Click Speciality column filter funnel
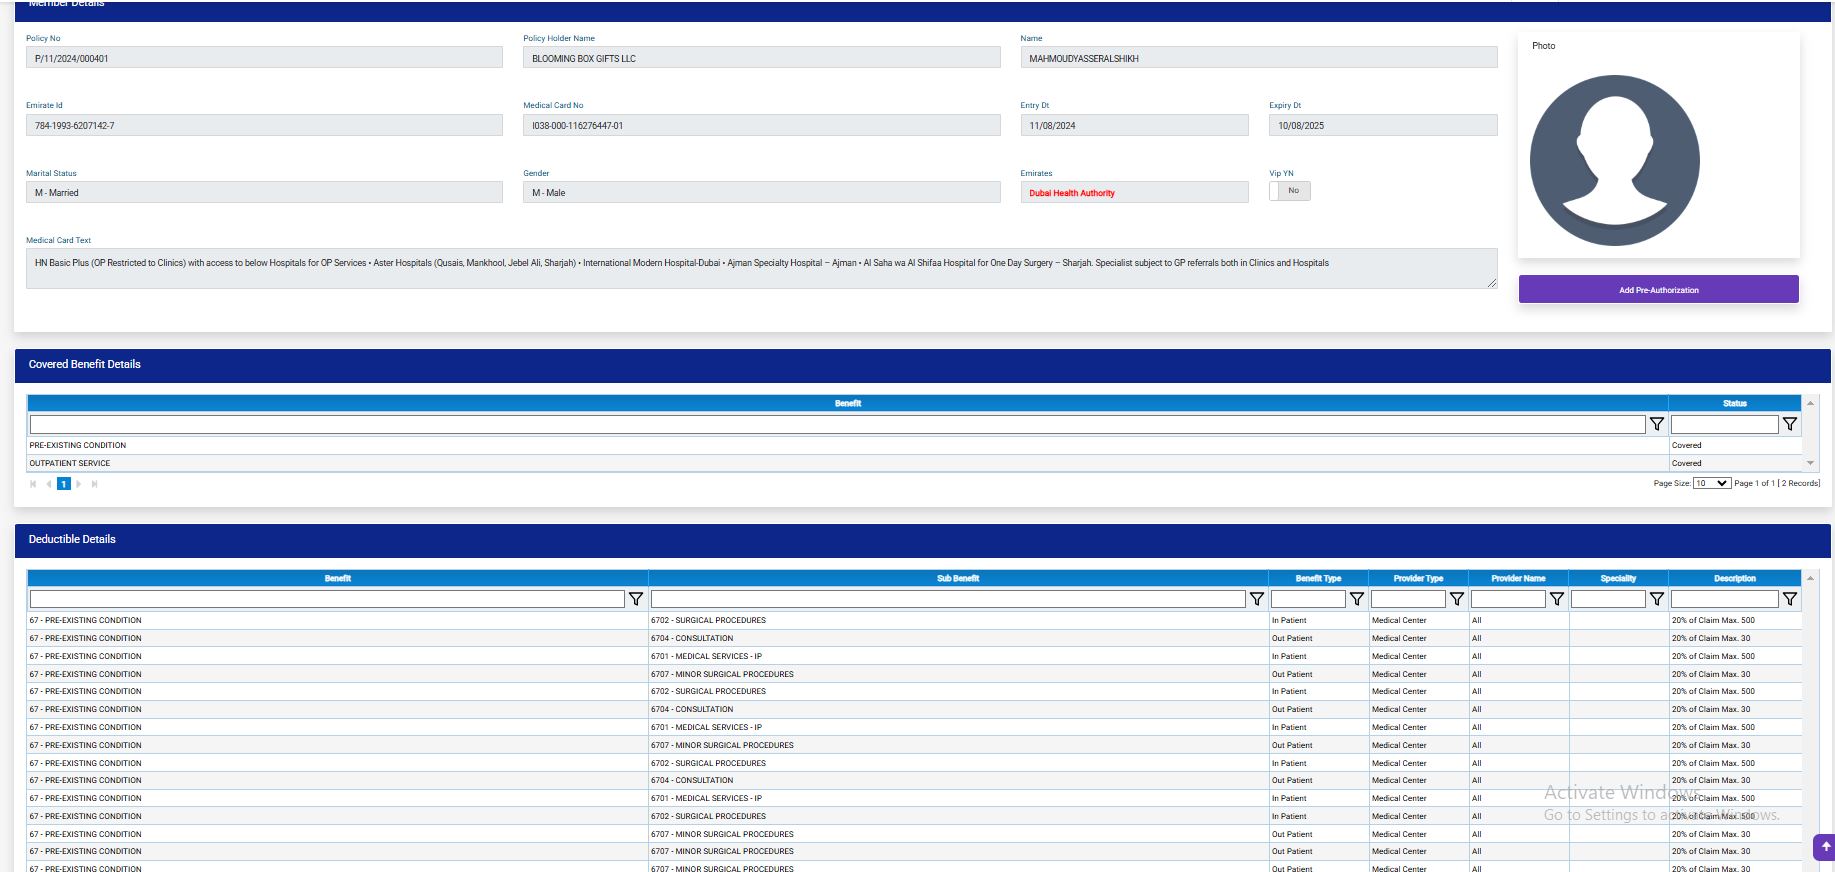Viewport: 1835px width, 872px height. click(x=1657, y=599)
